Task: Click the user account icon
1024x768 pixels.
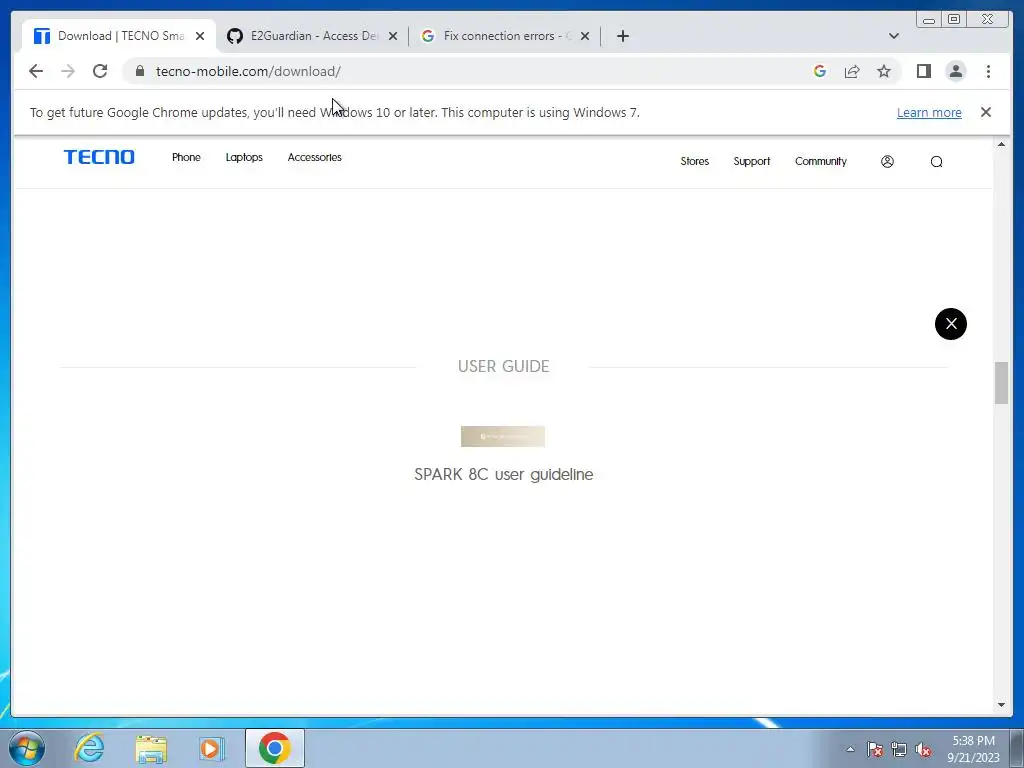Action: [887, 161]
